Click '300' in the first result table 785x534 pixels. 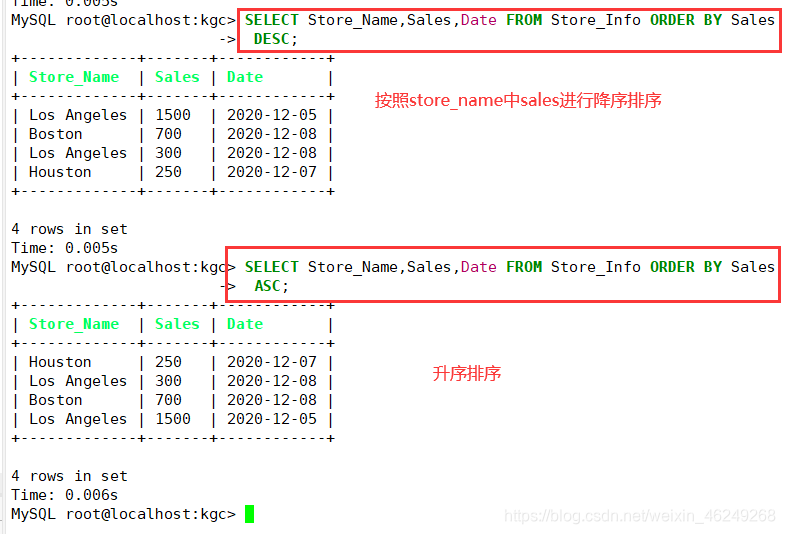click(168, 153)
